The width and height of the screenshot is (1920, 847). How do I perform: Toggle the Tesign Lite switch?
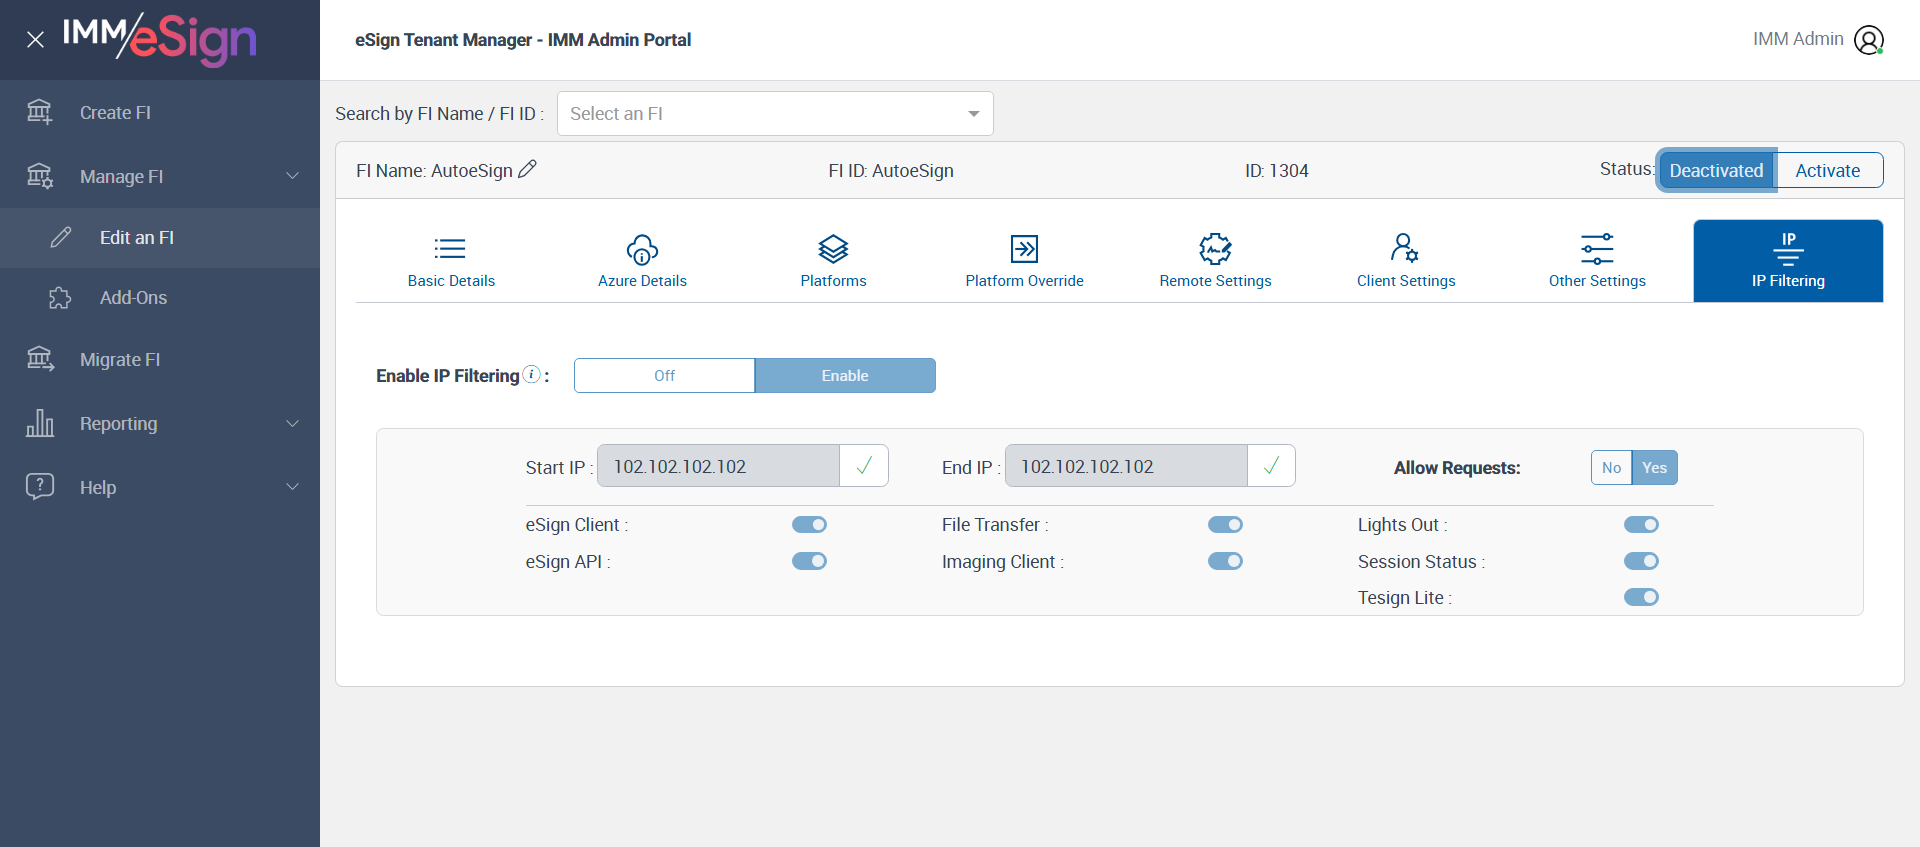pos(1641,597)
